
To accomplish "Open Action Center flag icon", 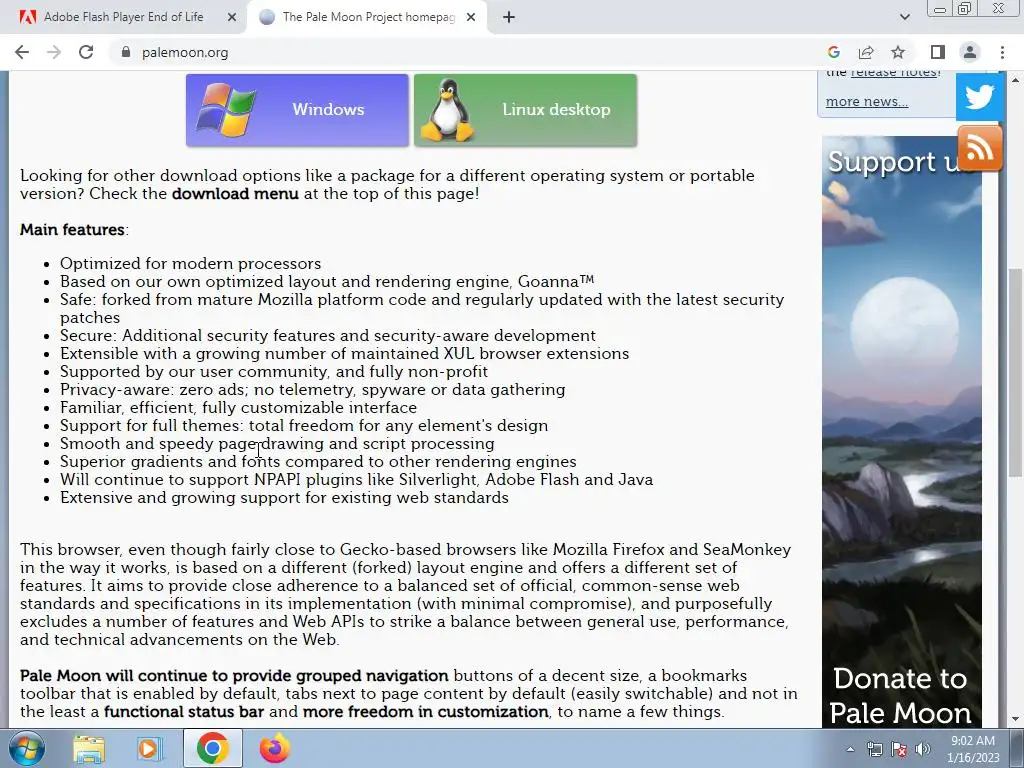I will click(x=899, y=749).
